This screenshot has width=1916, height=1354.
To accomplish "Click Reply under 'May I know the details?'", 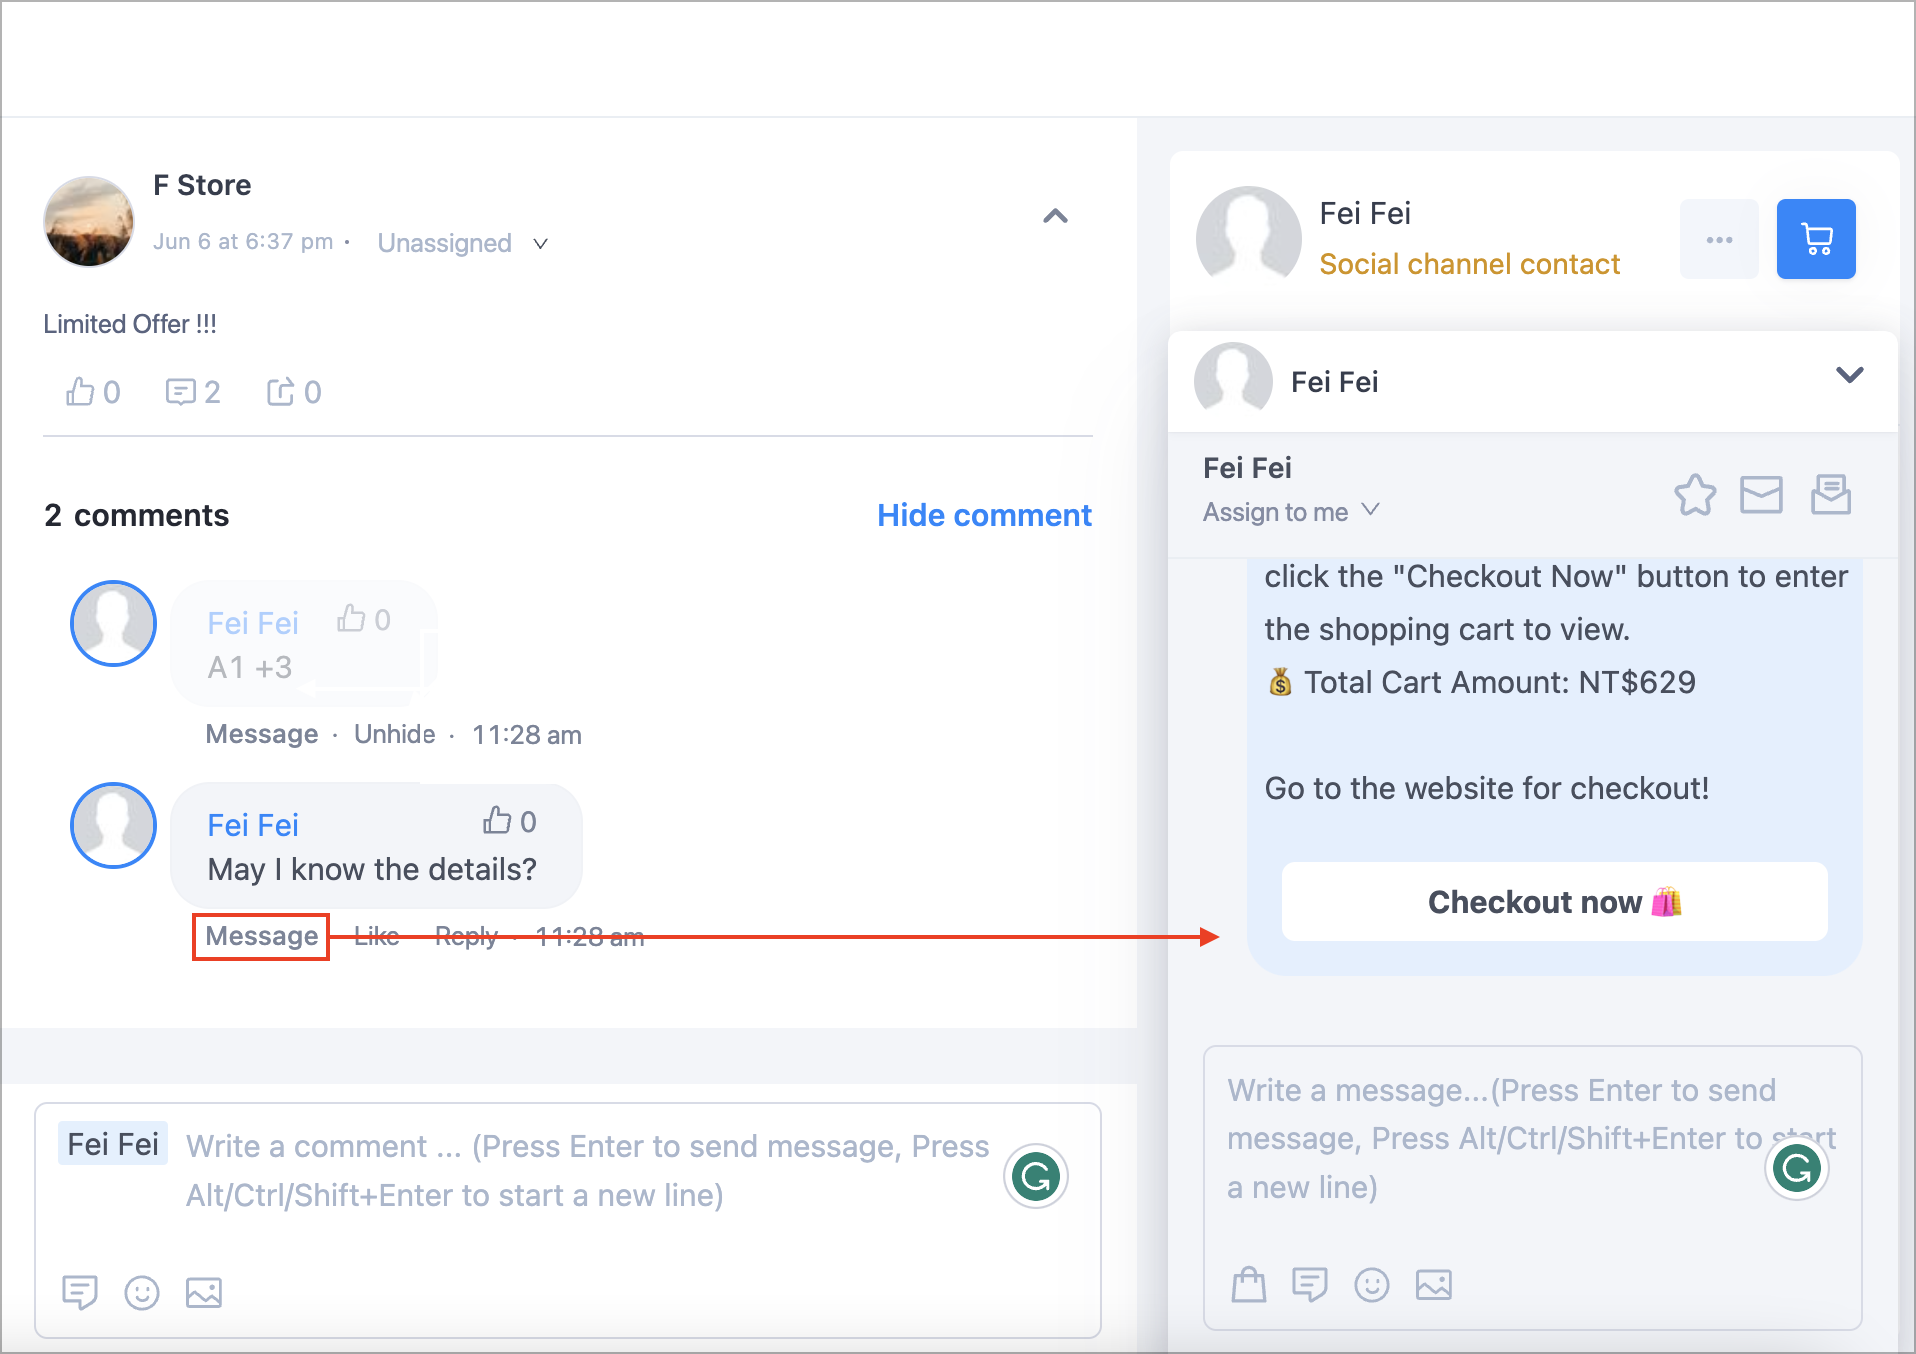I will point(466,936).
